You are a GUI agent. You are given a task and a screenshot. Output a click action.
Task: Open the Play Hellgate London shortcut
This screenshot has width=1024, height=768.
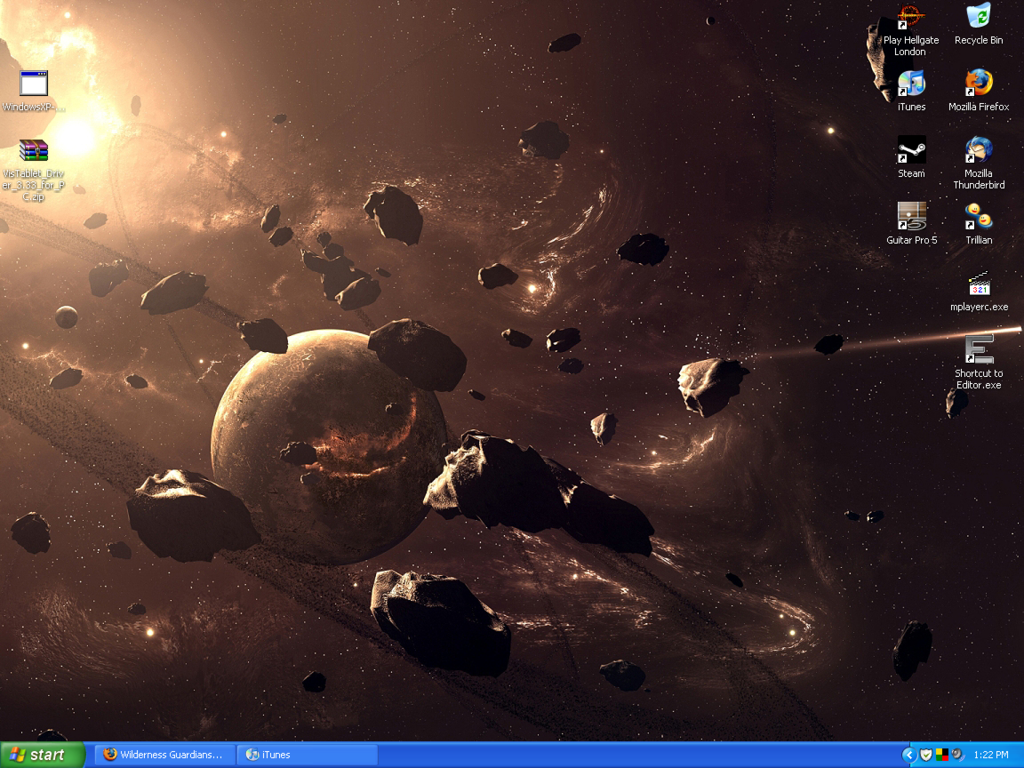[910, 31]
